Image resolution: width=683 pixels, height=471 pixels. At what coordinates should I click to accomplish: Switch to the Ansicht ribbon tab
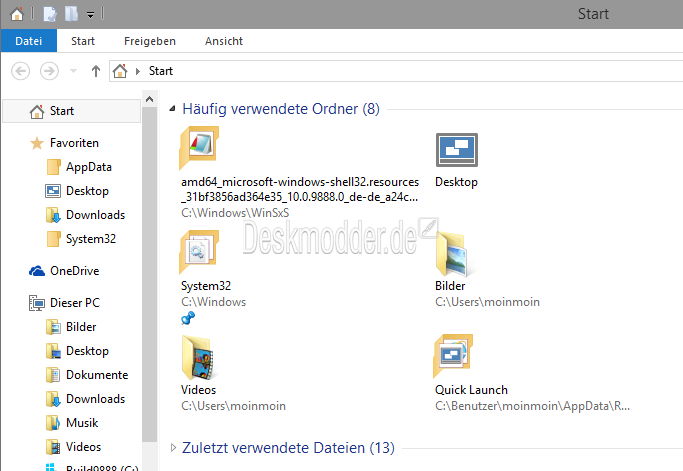pos(224,41)
